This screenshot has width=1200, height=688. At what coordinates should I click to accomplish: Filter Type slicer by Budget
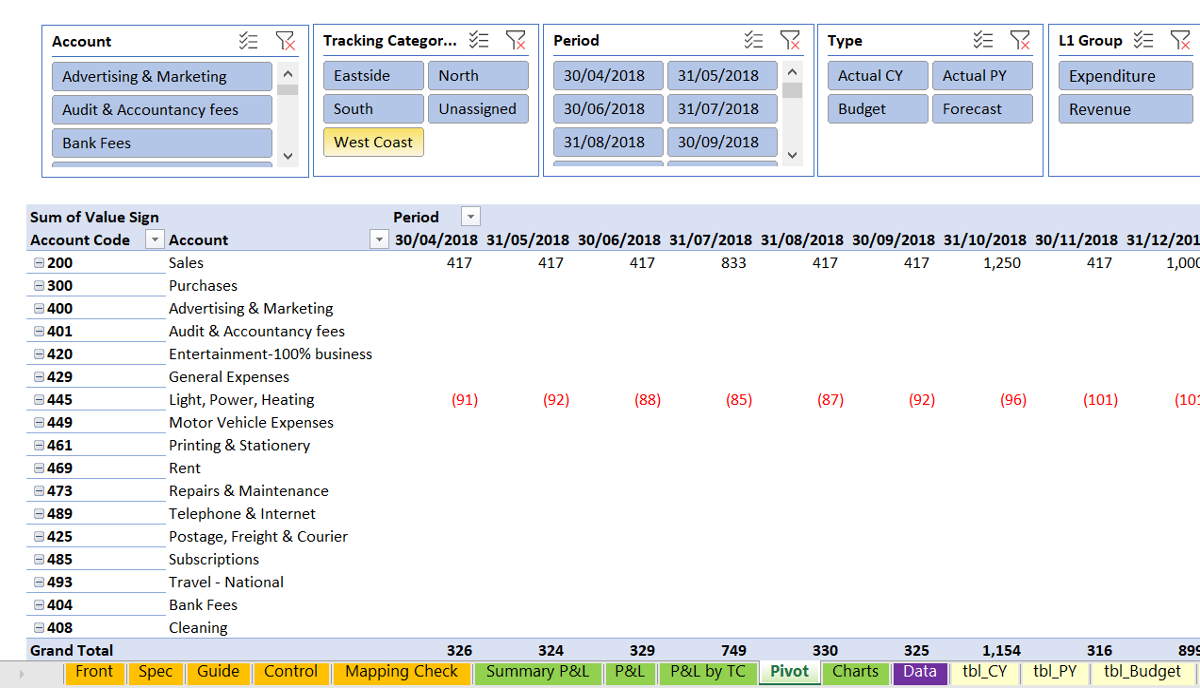click(877, 109)
